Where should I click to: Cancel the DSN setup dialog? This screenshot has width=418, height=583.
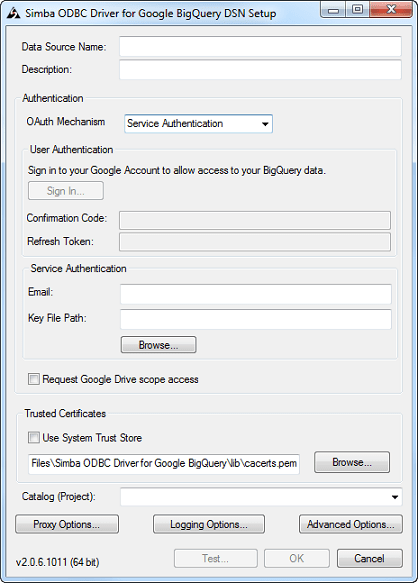[x=370, y=558]
